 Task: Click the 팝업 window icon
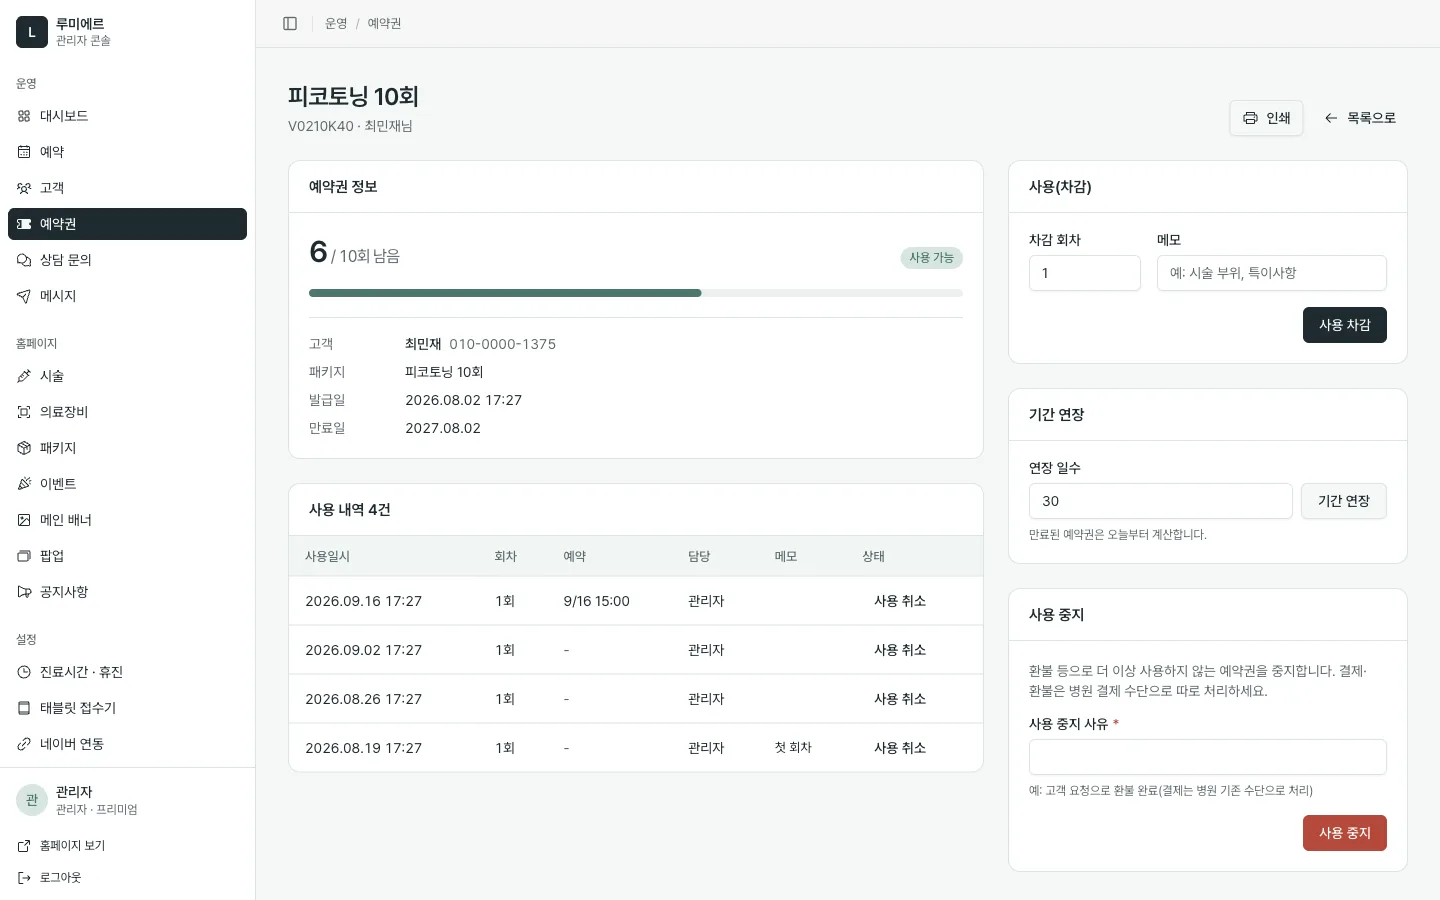(24, 556)
